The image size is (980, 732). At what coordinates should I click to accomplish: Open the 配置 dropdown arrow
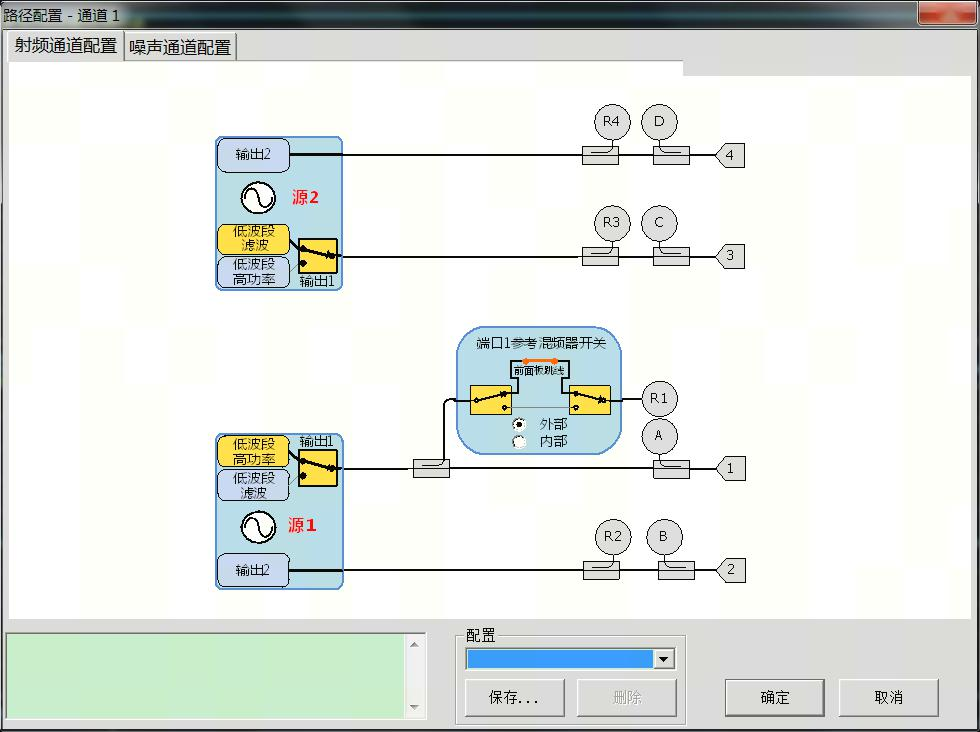click(663, 659)
